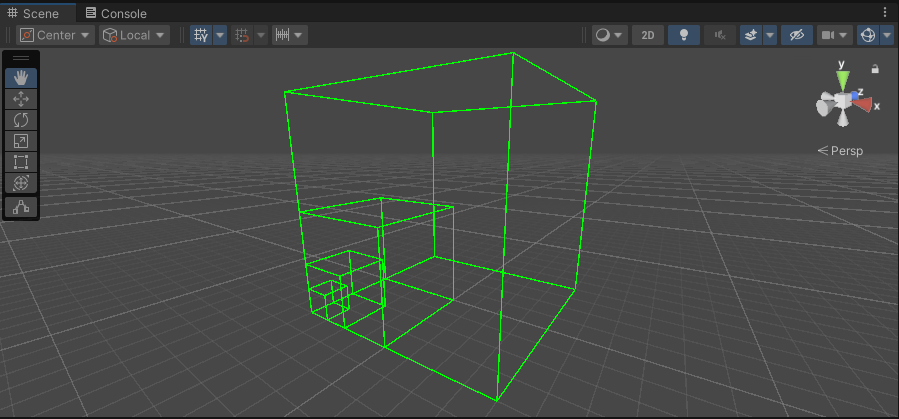Click the red X axis cone on gizmo
The image size is (899, 419).
coord(866,102)
